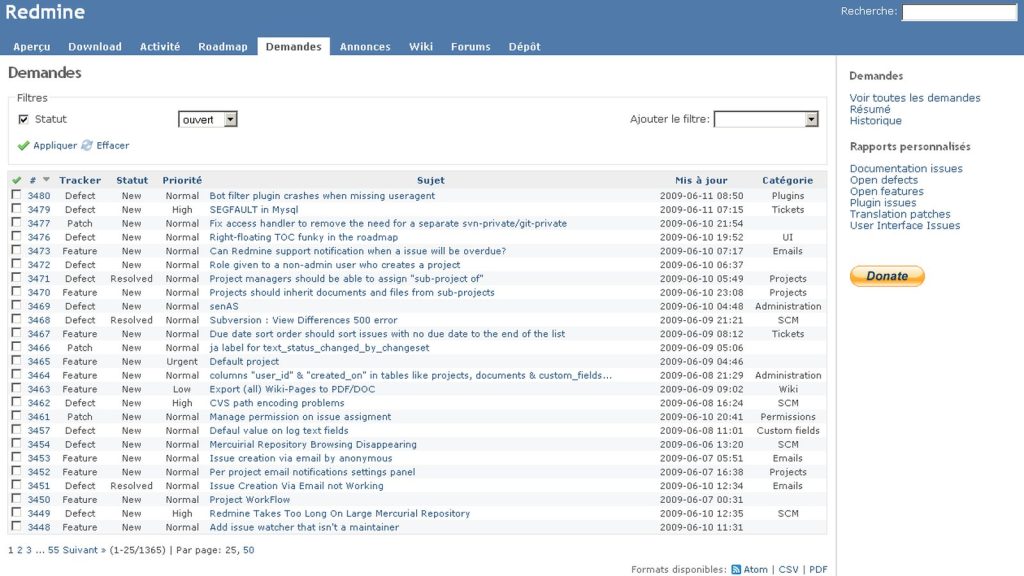1024x576 pixels.
Task: Open Voir toutes les demandes link
Action: (x=915, y=98)
